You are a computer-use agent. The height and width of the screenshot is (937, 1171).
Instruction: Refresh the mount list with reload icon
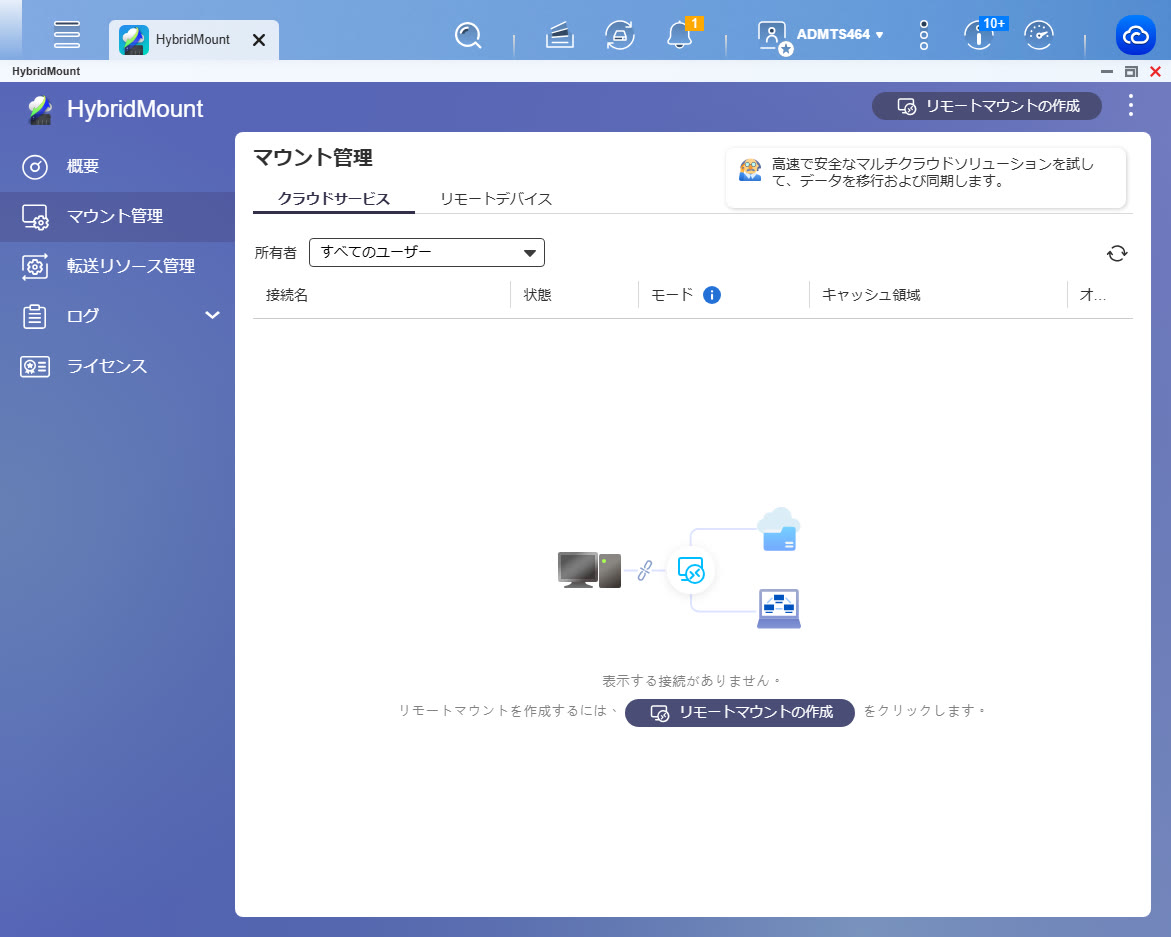tap(1117, 253)
